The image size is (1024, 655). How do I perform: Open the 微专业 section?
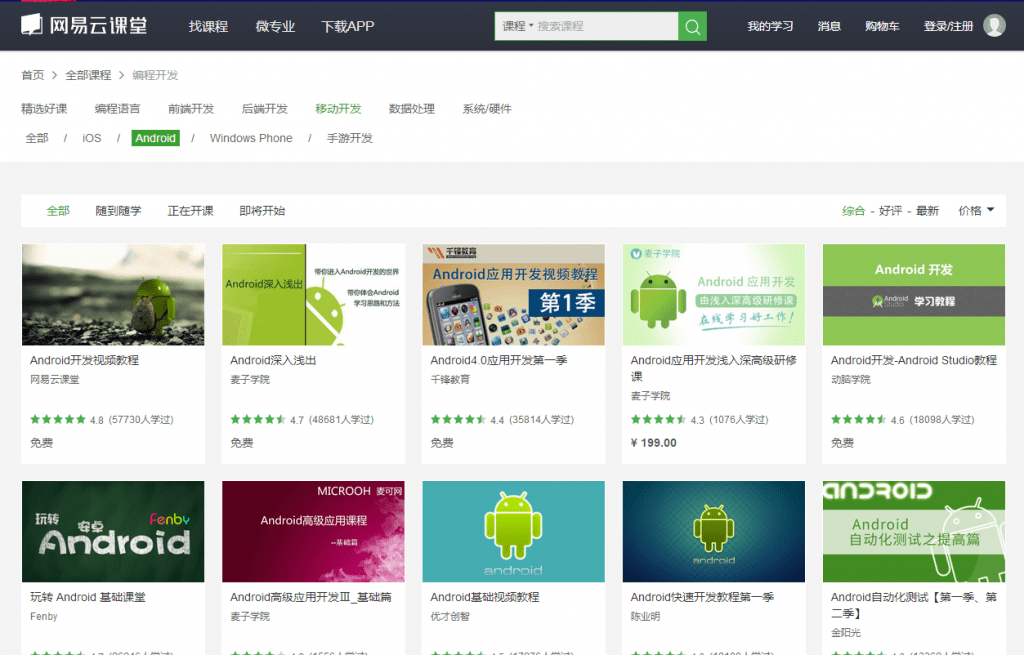(275, 26)
